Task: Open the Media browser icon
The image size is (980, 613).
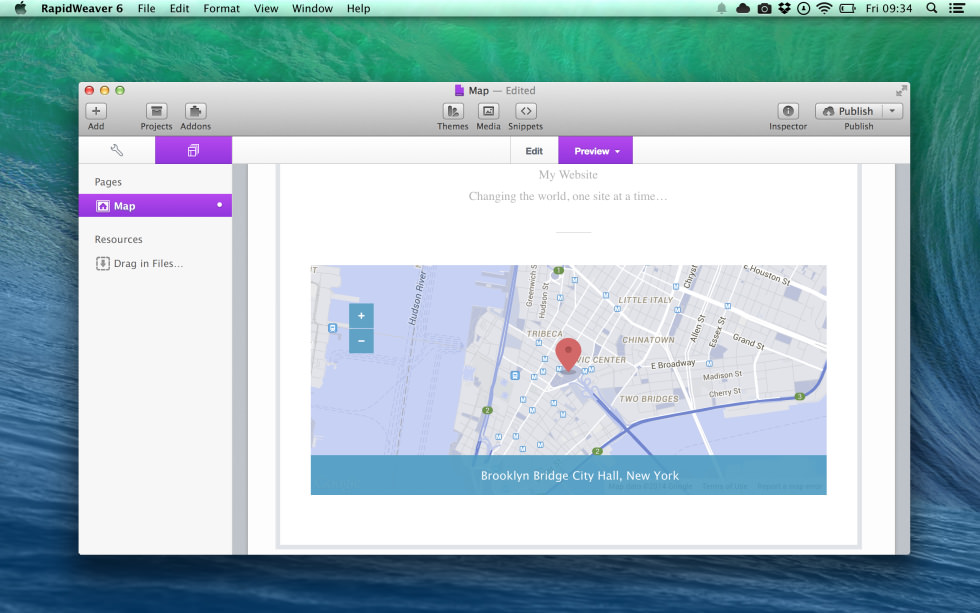Action: click(x=488, y=111)
